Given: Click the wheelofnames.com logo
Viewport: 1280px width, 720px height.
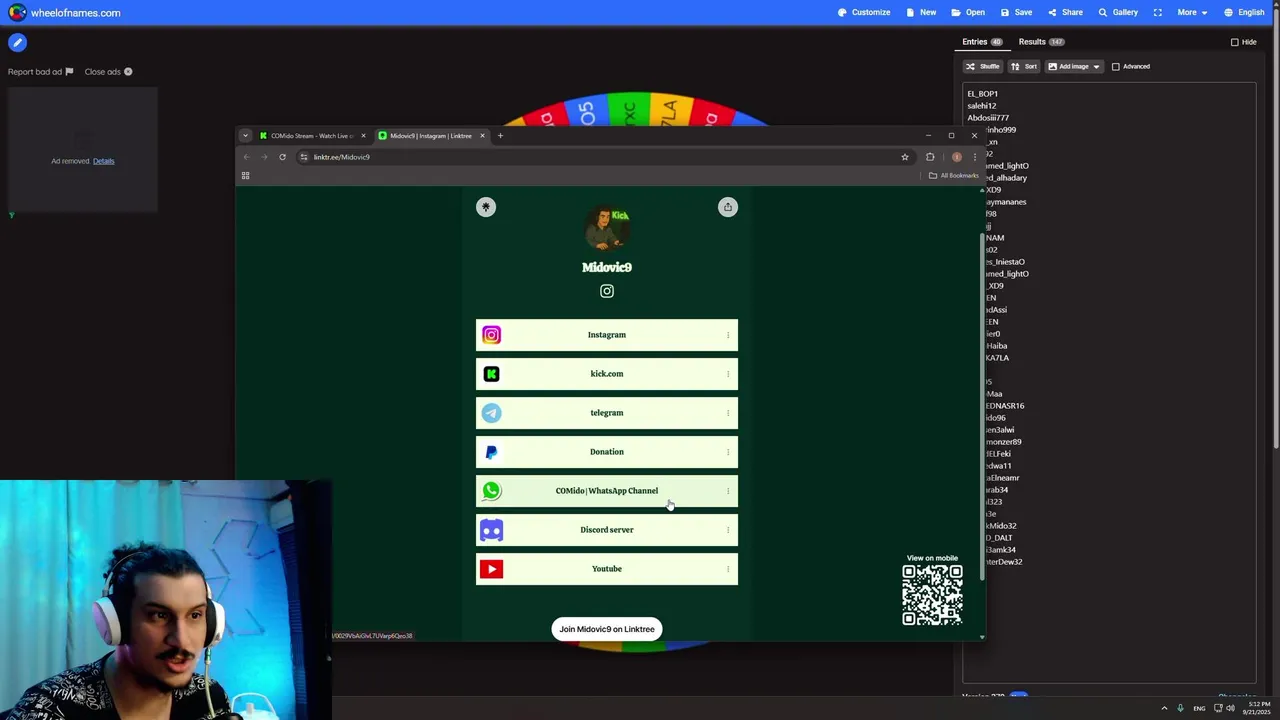Looking at the screenshot, I should click(64, 13).
